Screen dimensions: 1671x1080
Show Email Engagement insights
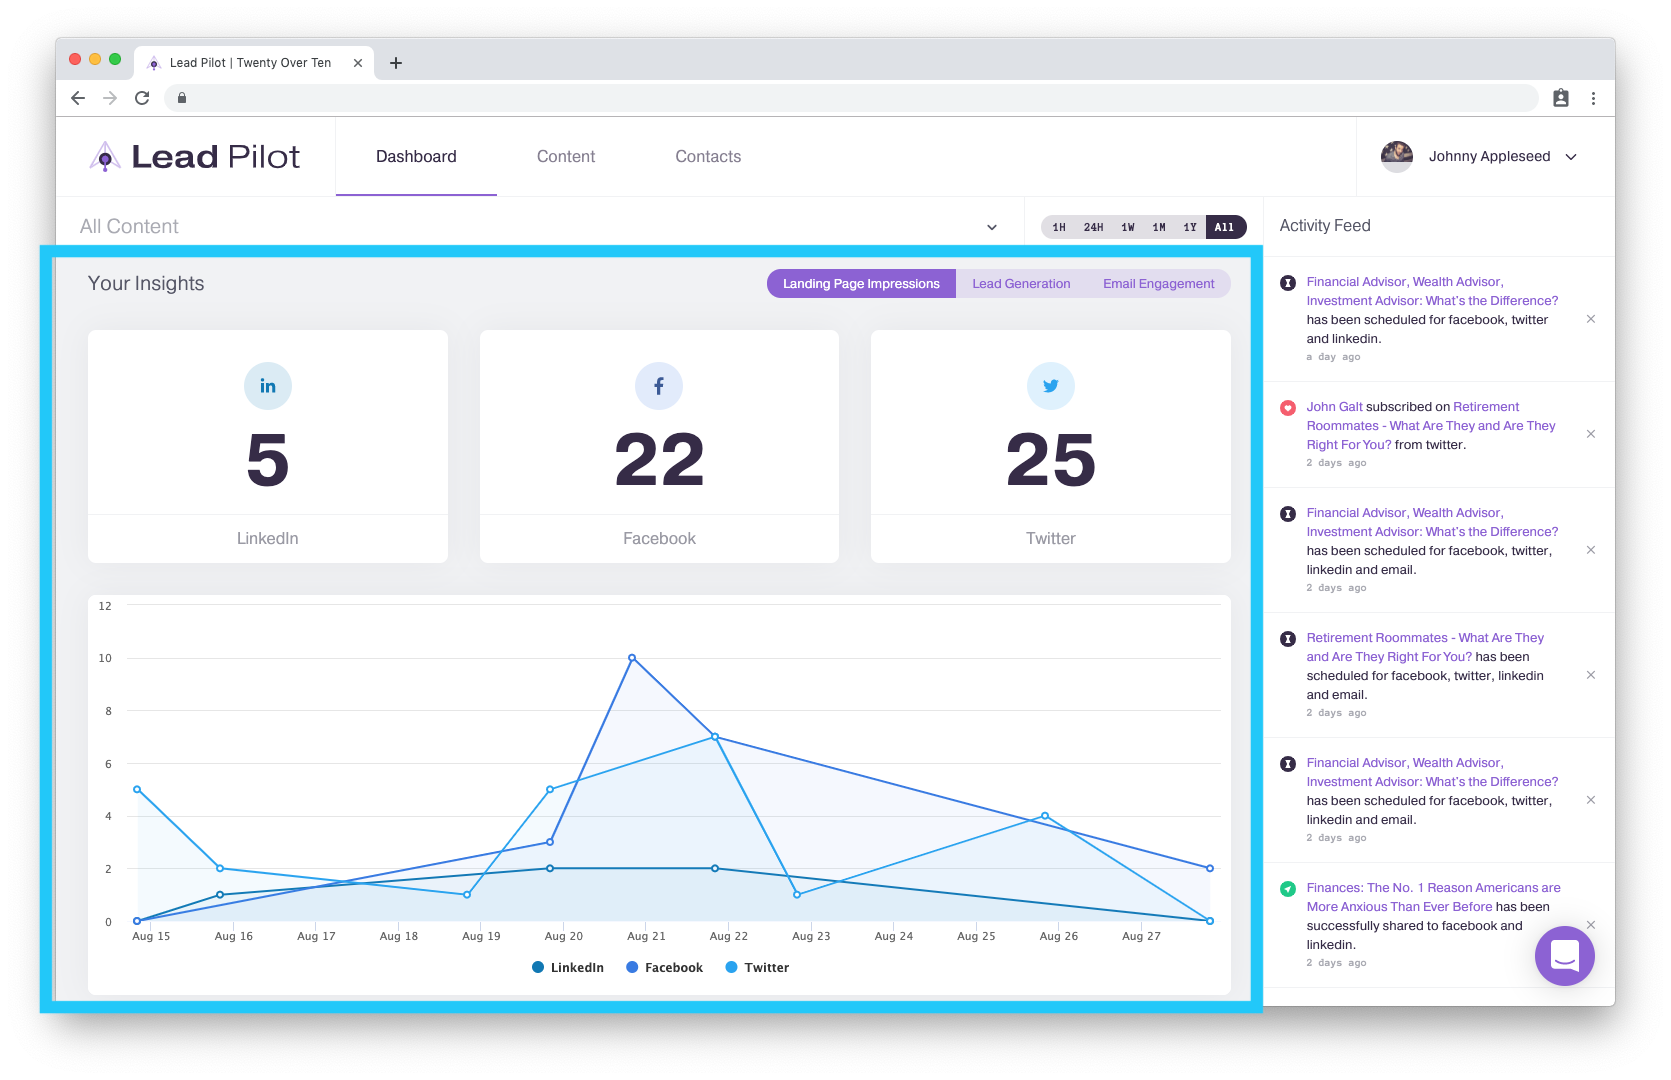click(x=1158, y=284)
